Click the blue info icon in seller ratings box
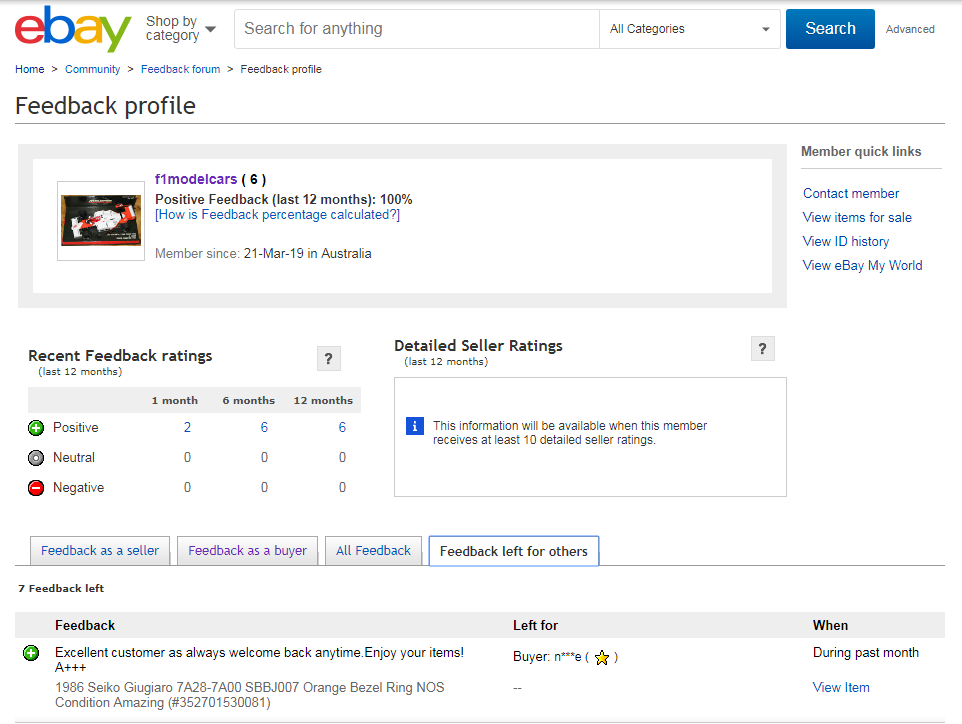Image resolution: width=962 pixels, height=724 pixels. click(x=415, y=426)
